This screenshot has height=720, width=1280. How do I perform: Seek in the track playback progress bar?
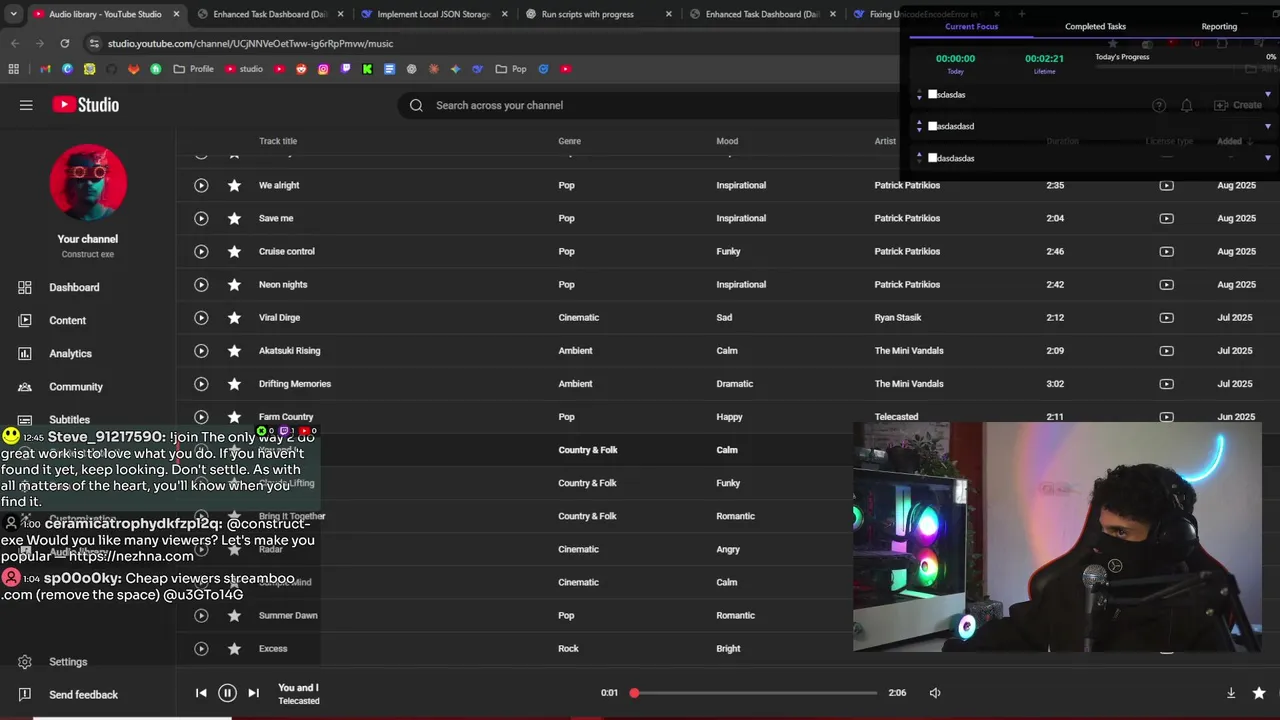click(755, 692)
